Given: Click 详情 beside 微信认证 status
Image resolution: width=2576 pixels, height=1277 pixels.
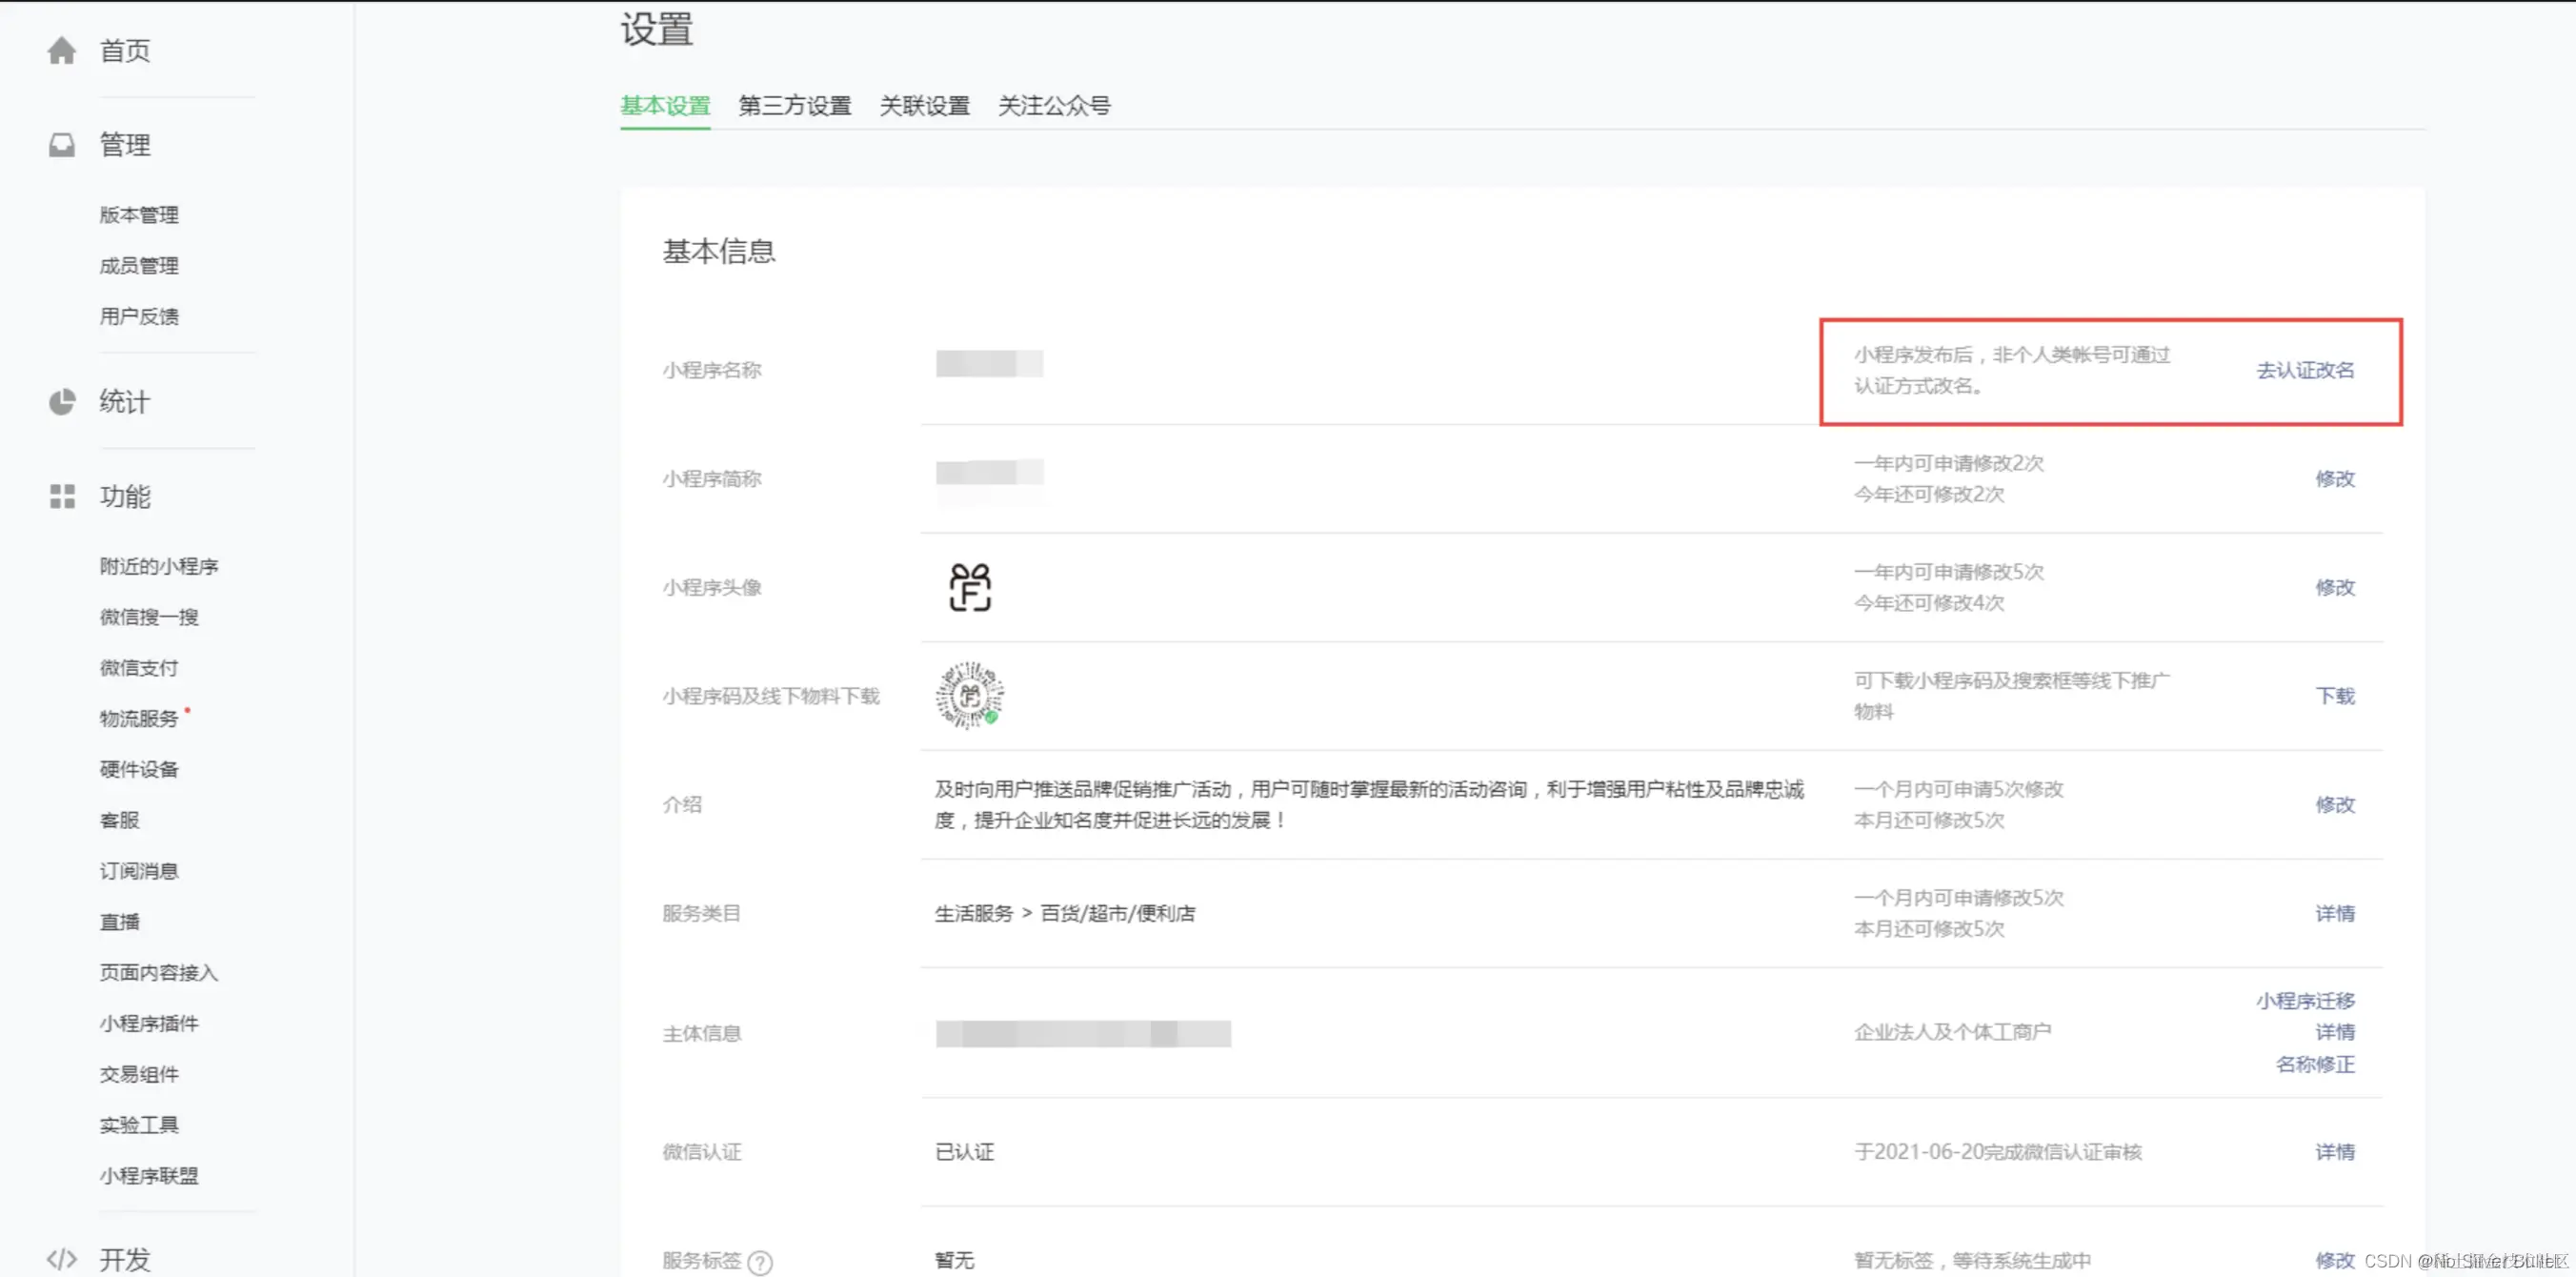Looking at the screenshot, I should point(2336,1152).
